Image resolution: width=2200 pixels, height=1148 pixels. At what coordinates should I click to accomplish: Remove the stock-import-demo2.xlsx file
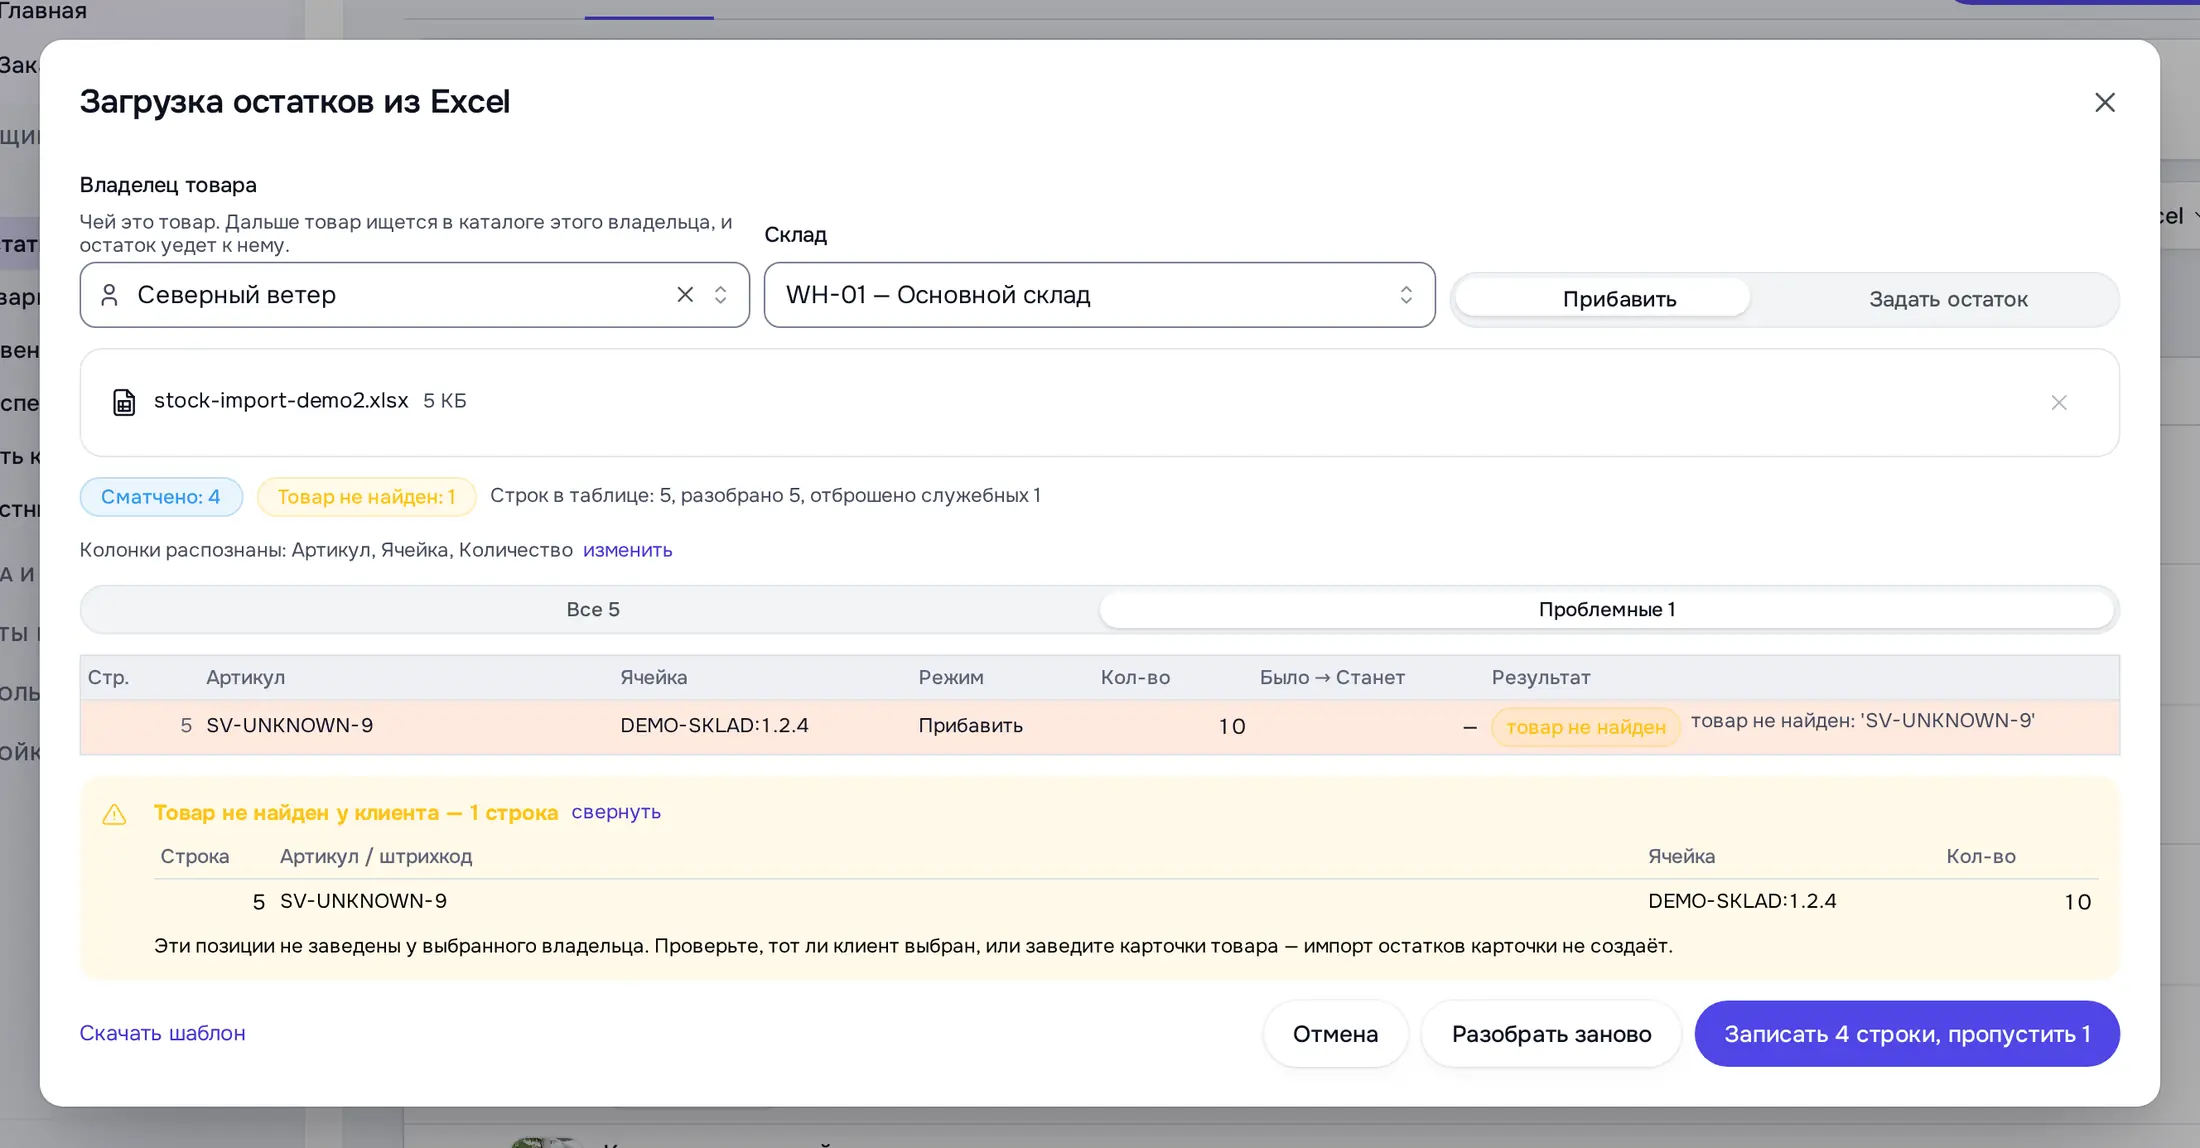point(2058,402)
